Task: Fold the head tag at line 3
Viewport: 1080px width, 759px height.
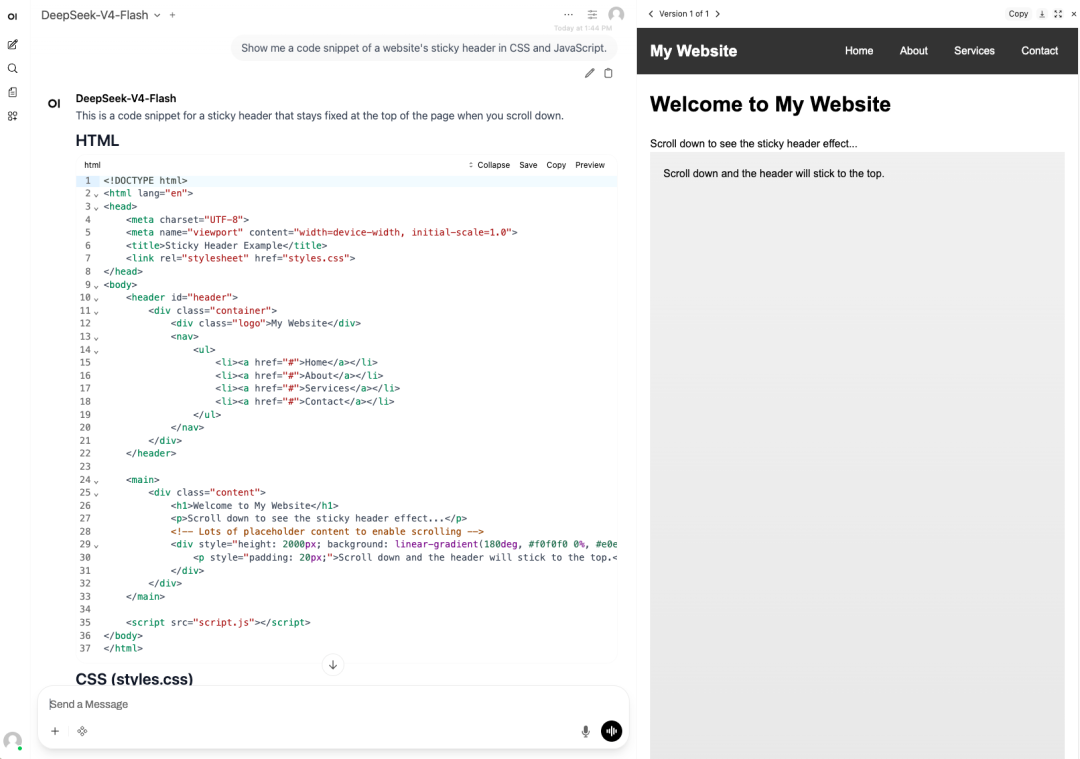Action: coord(96,208)
